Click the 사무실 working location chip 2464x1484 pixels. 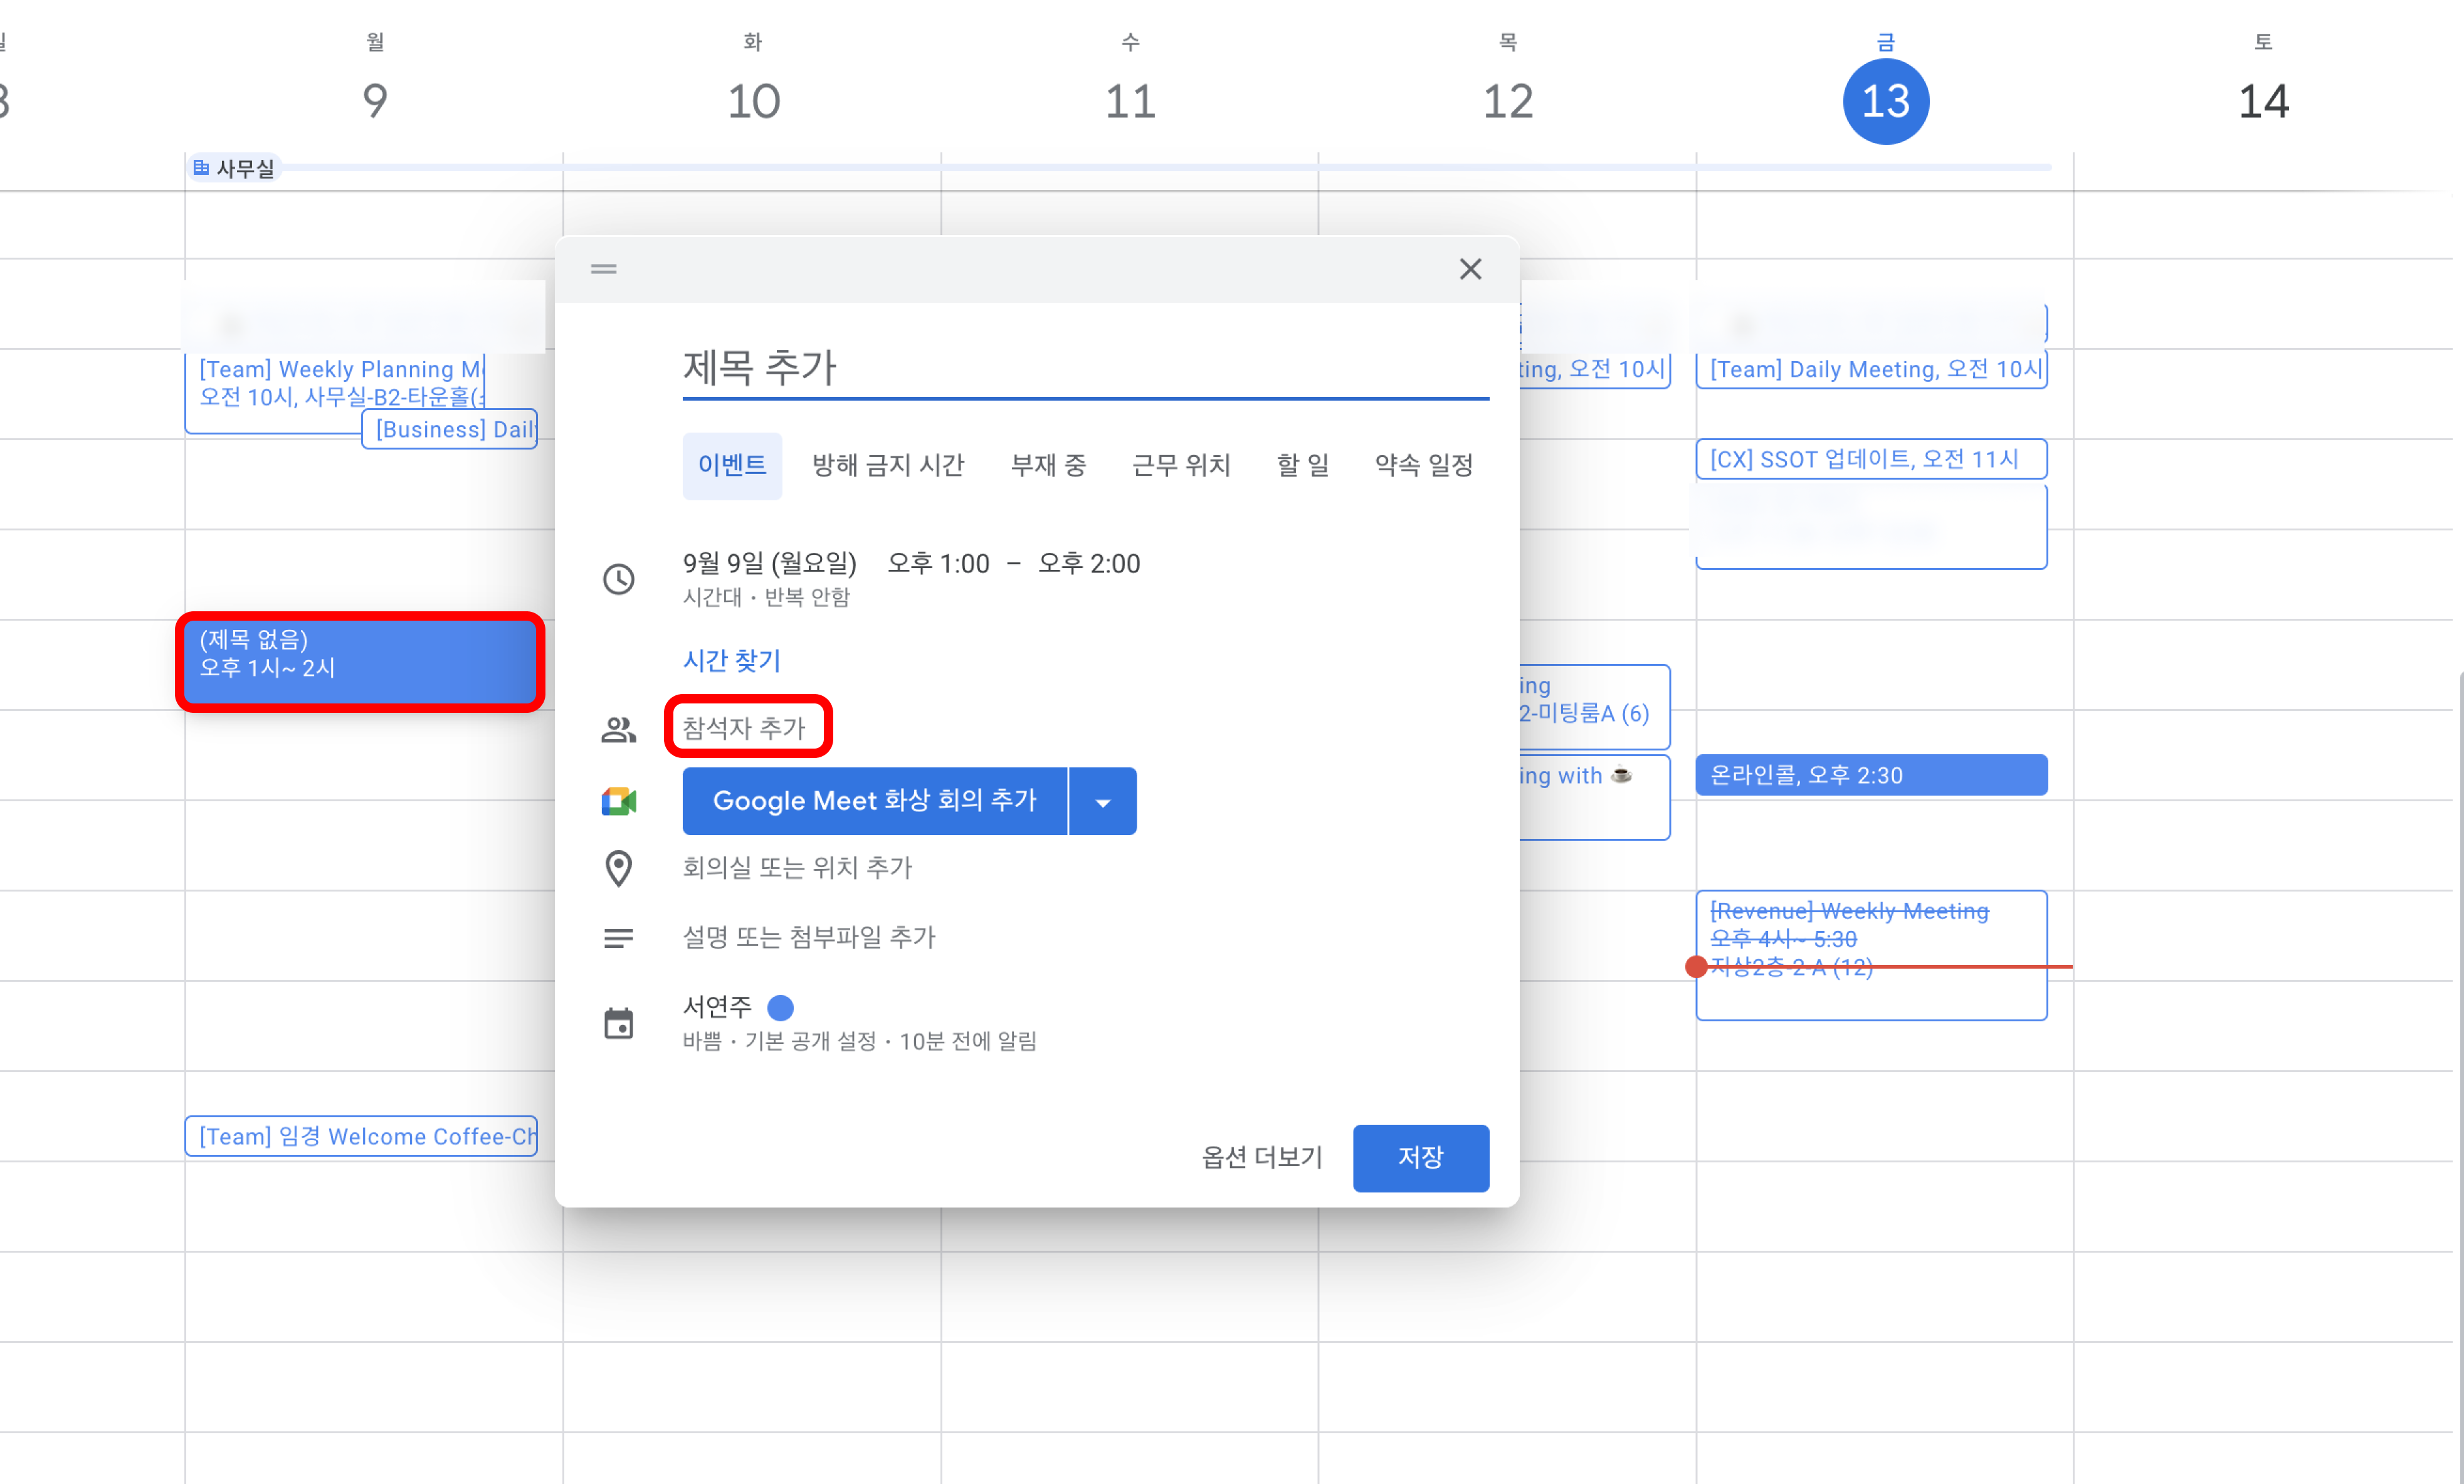234,168
